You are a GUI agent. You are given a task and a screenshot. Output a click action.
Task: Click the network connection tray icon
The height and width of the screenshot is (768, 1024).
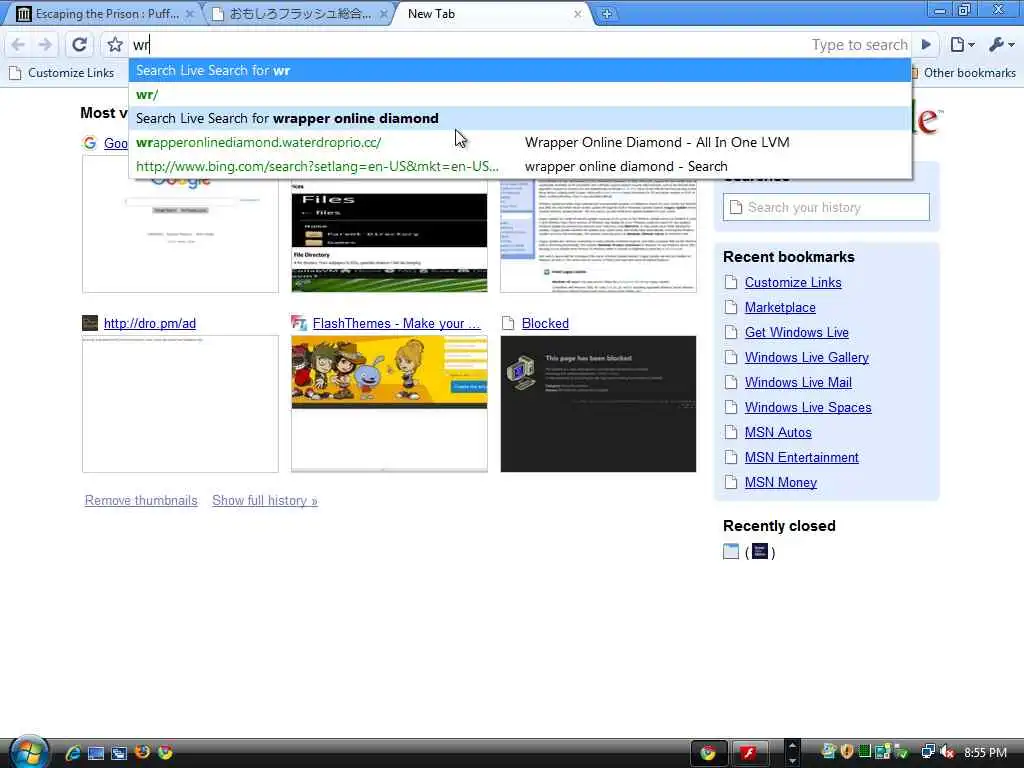927,752
